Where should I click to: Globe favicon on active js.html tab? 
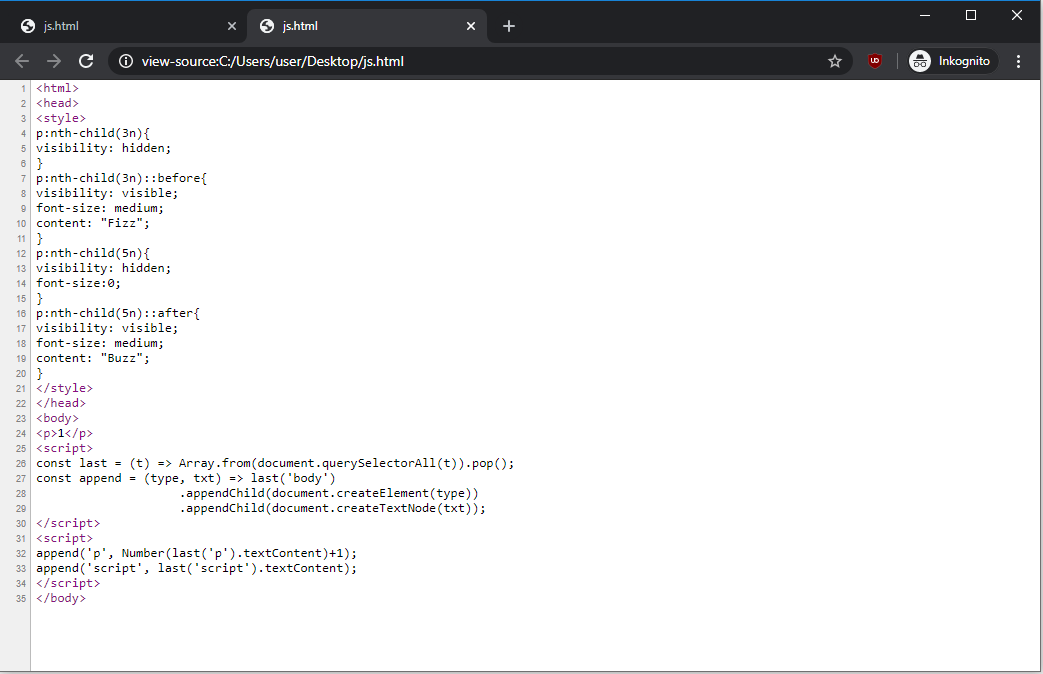pos(267,26)
